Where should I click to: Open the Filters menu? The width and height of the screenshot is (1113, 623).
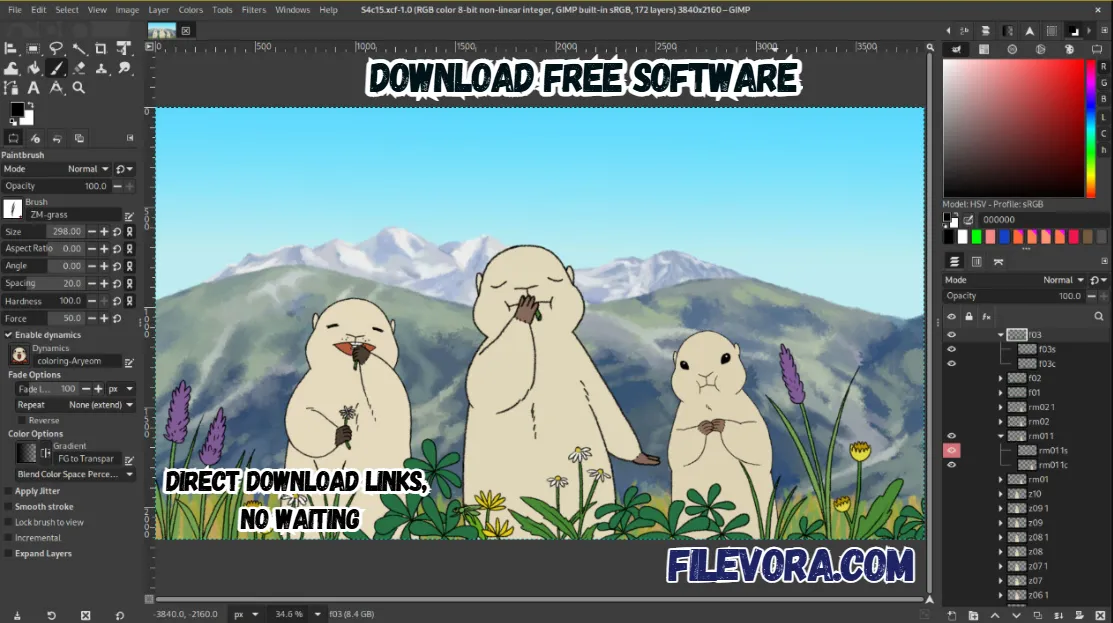(253, 10)
